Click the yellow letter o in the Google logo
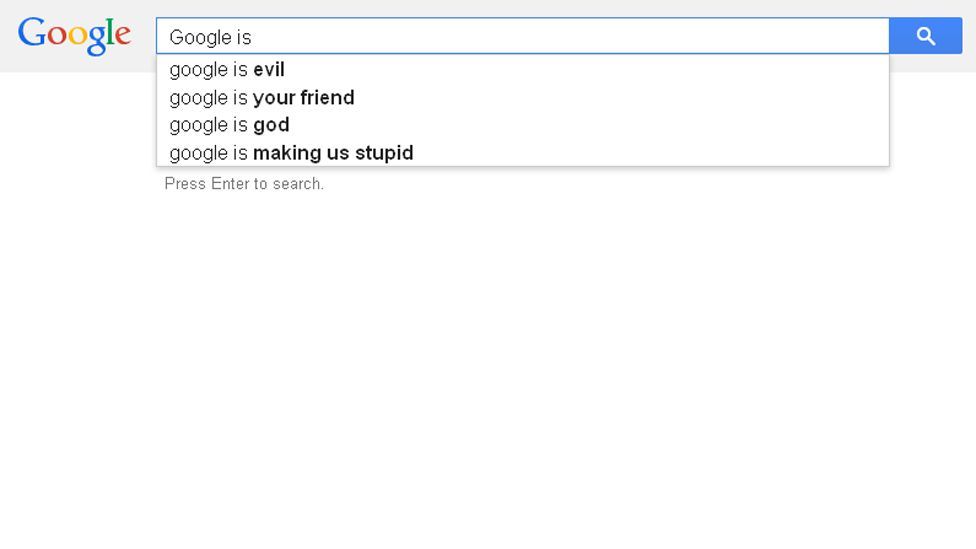 point(78,35)
